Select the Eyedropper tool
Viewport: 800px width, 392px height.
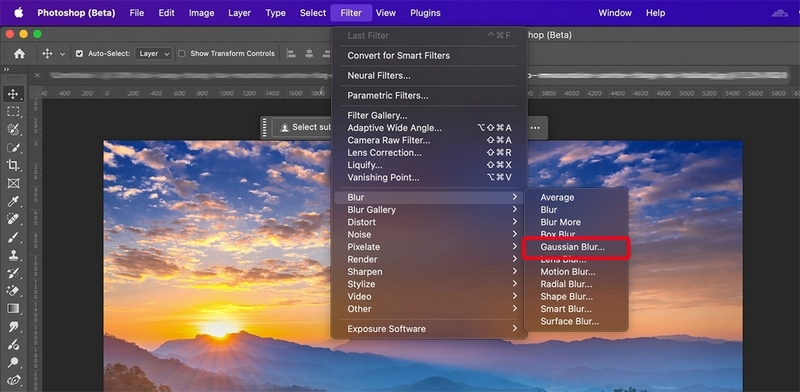(13, 201)
